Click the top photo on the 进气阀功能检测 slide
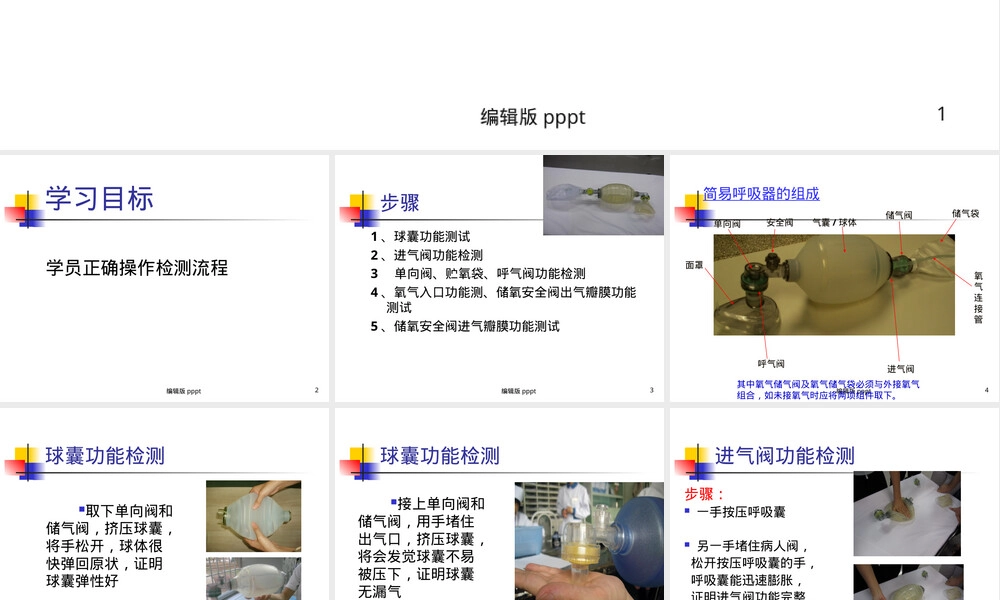 click(x=907, y=514)
